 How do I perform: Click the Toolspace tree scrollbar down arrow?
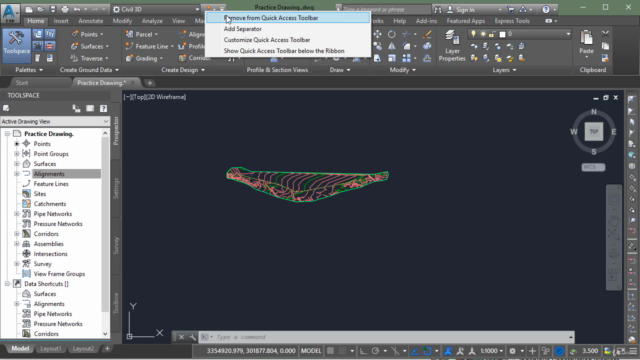click(x=105, y=334)
